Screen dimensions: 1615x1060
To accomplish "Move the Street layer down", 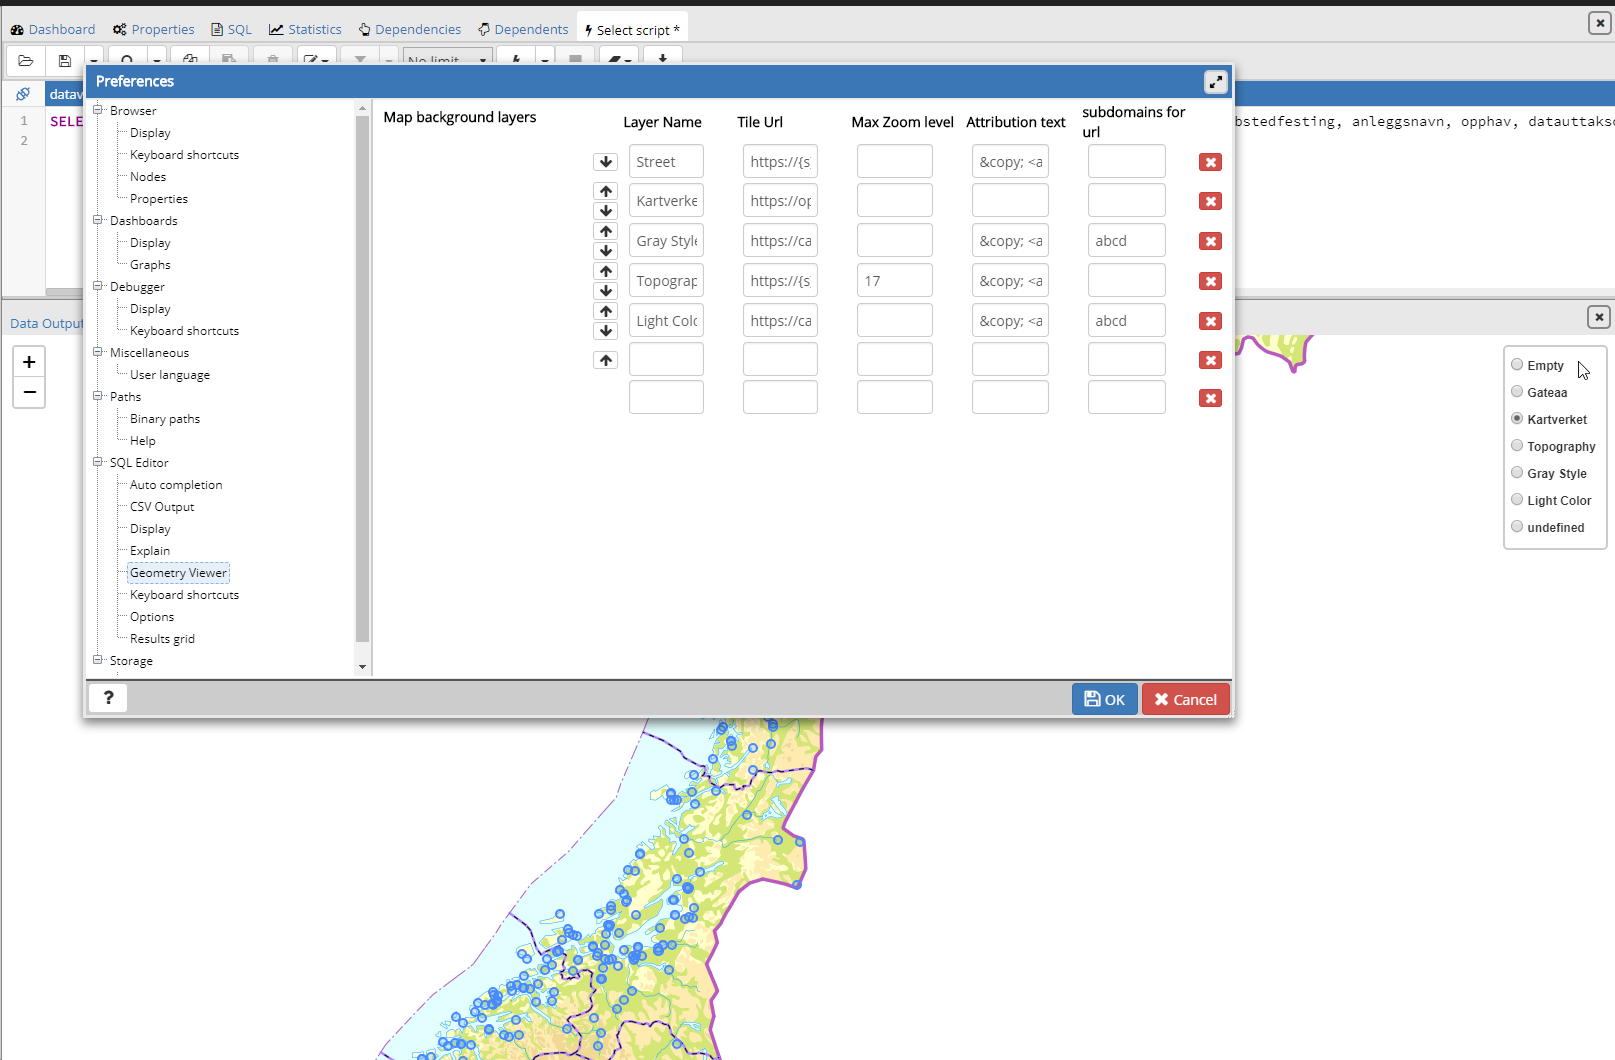I will [x=605, y=162].
